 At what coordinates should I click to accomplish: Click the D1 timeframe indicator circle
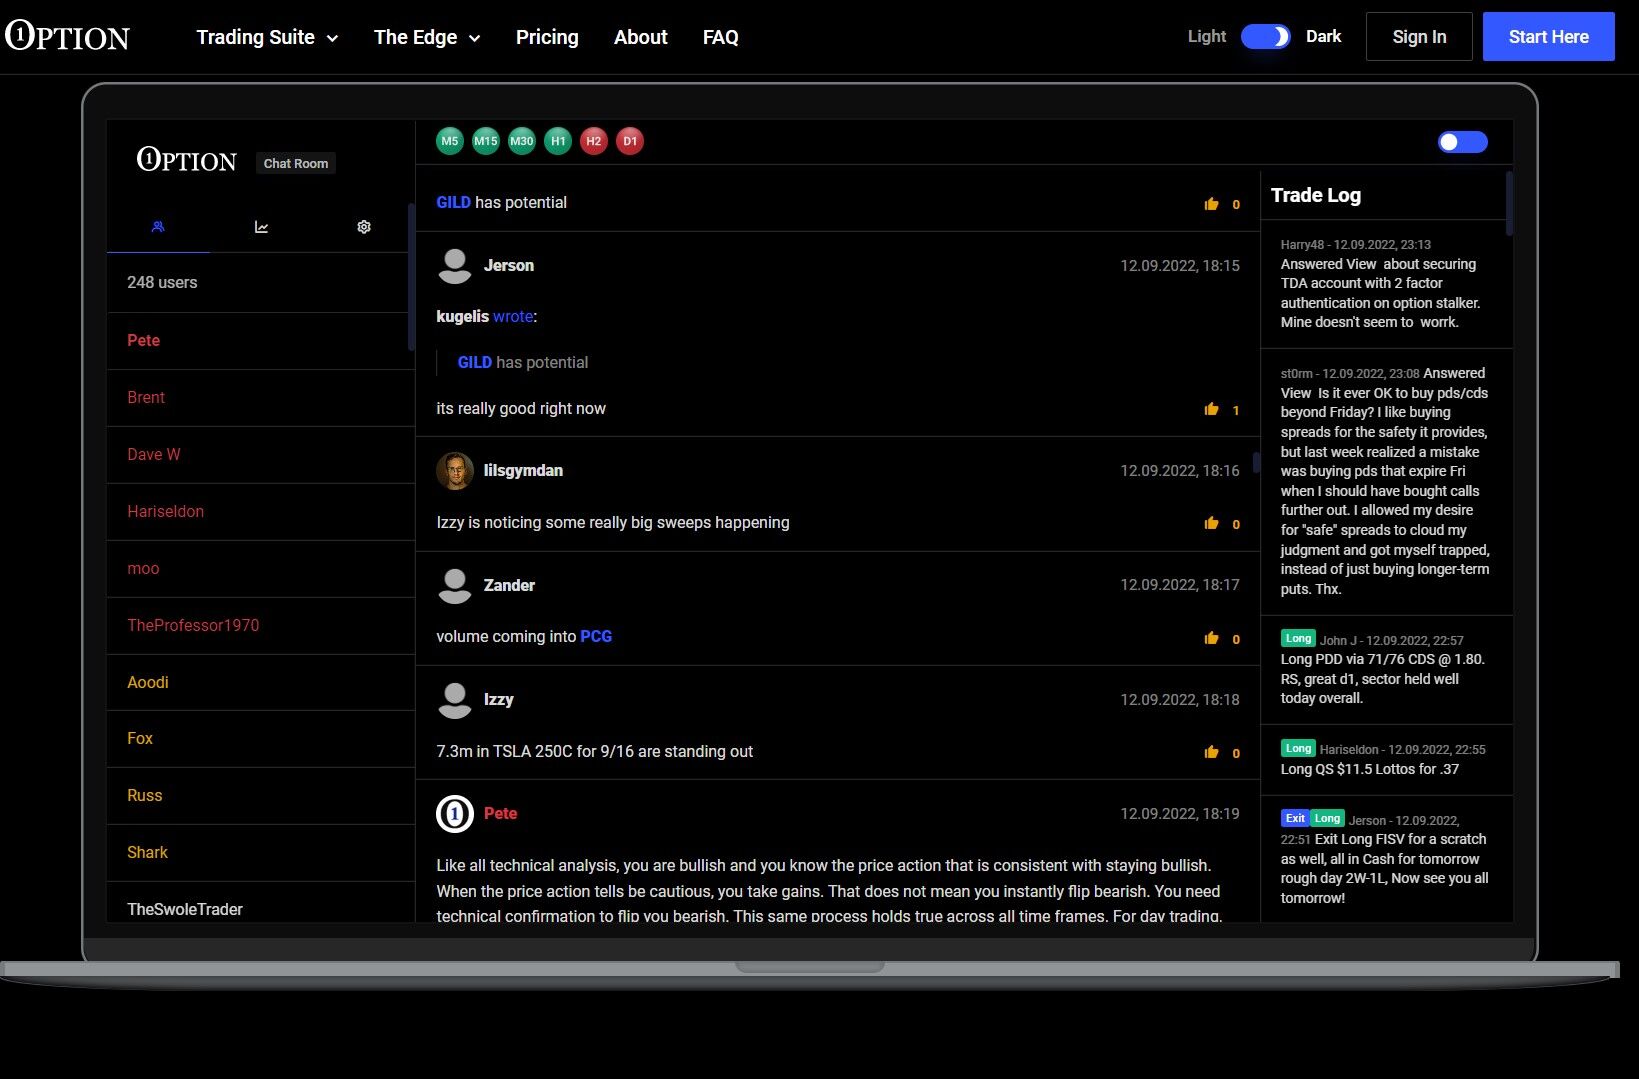click(630, 141)
